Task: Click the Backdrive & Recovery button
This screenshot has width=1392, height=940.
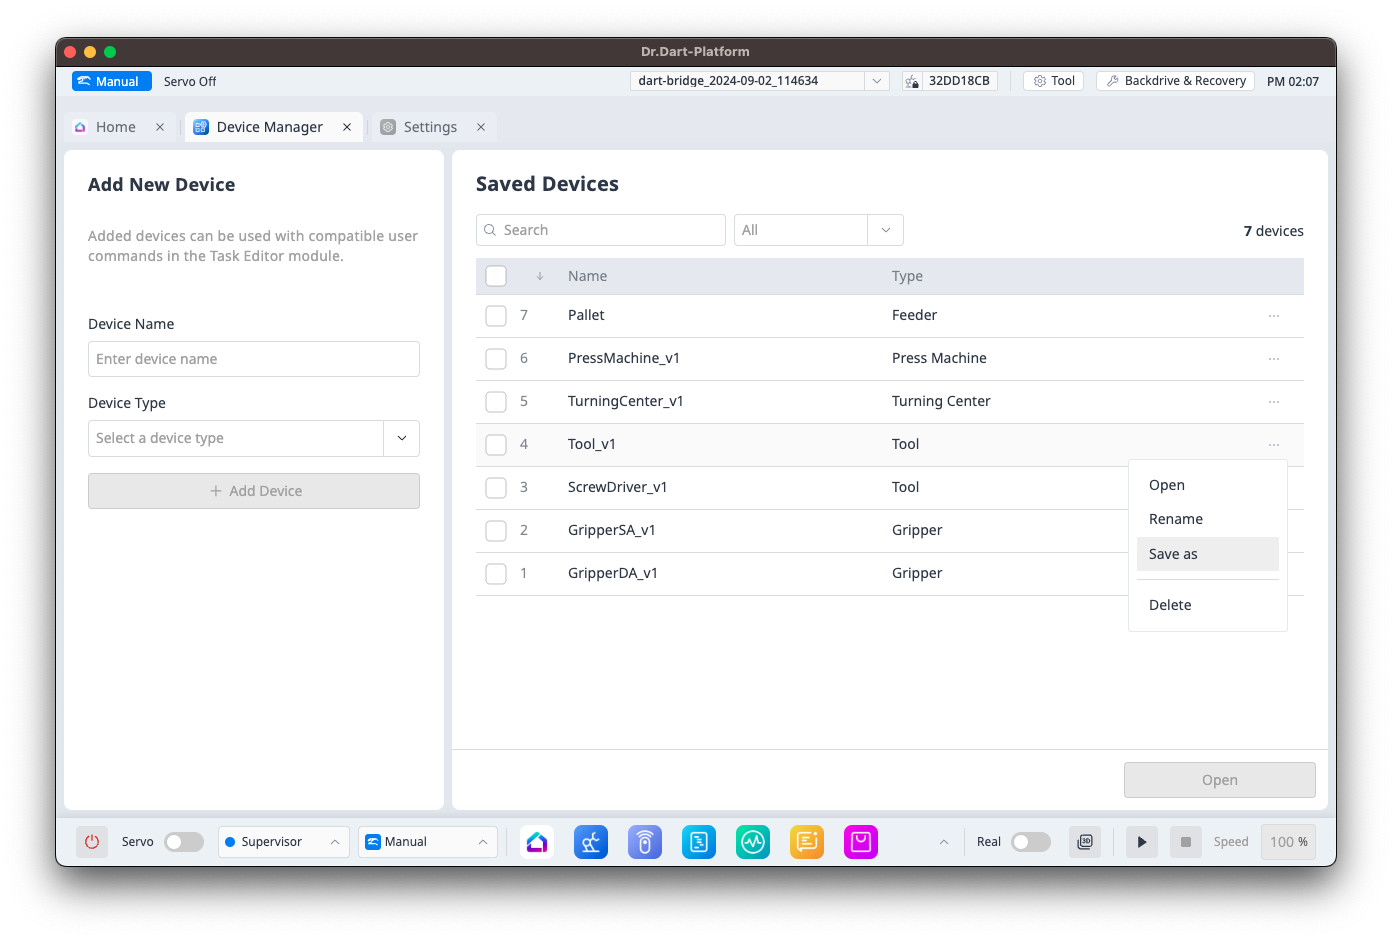Action: (1175, 81)
